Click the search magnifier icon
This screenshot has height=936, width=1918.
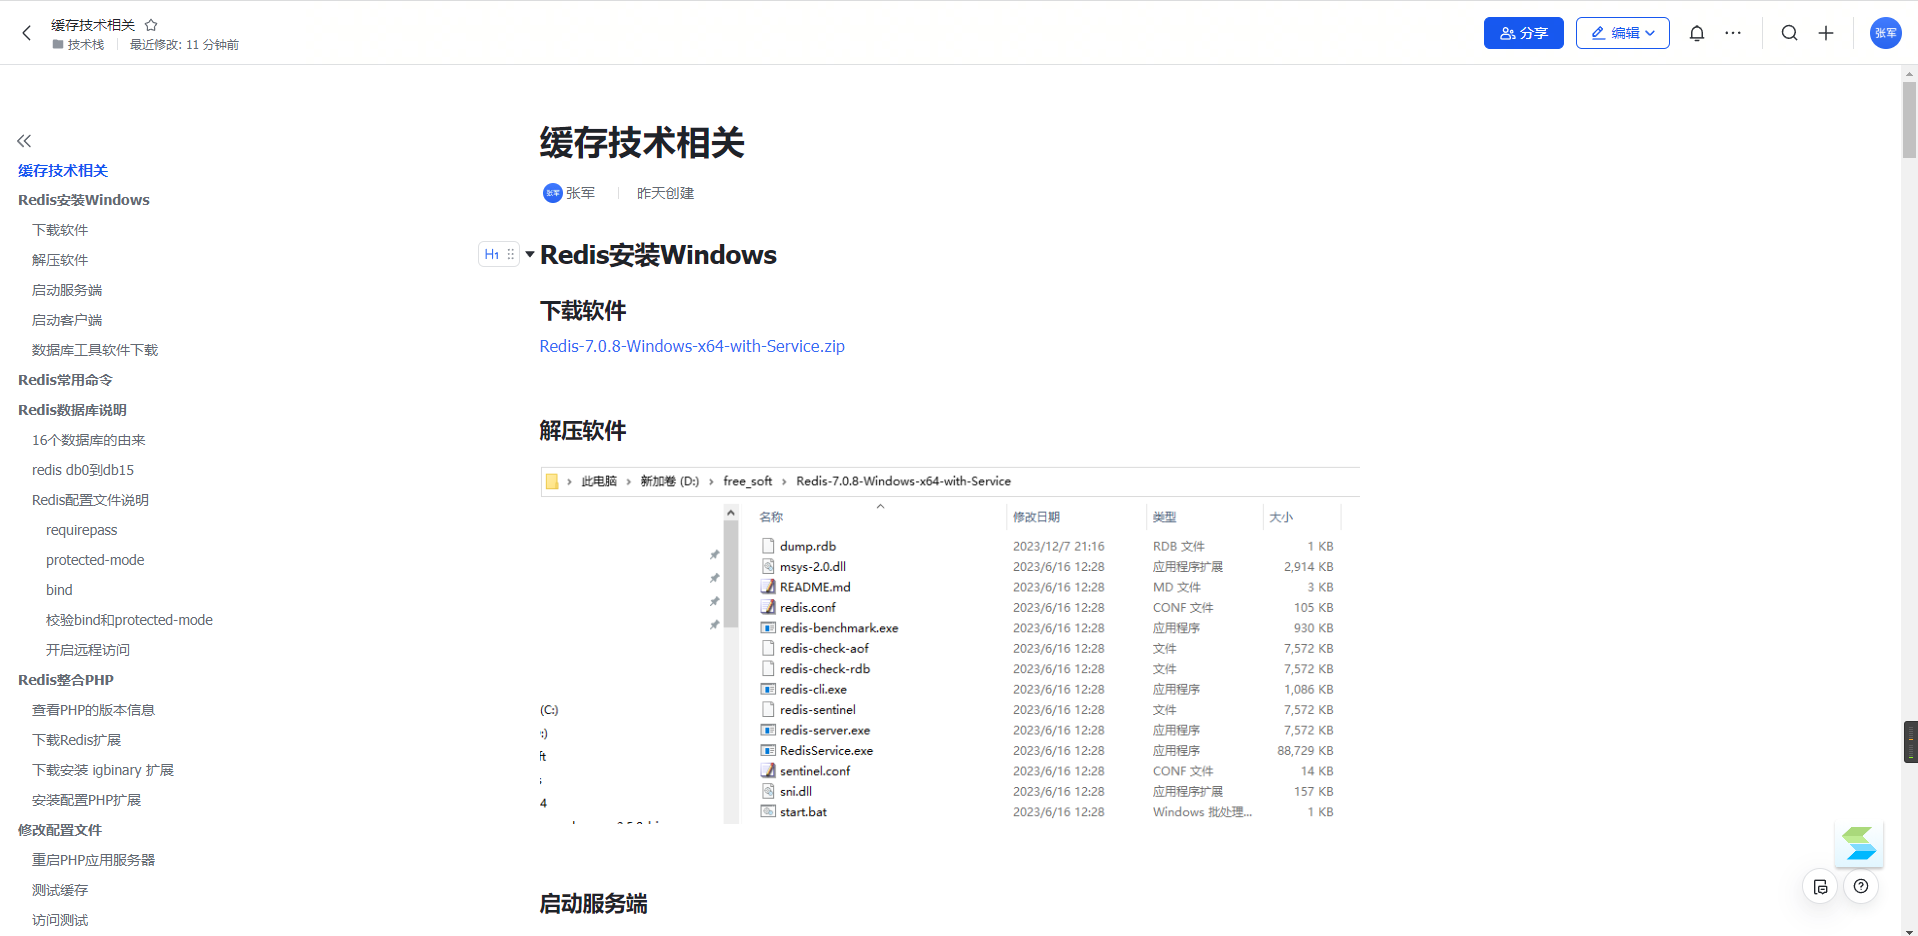click(1789, 33)
